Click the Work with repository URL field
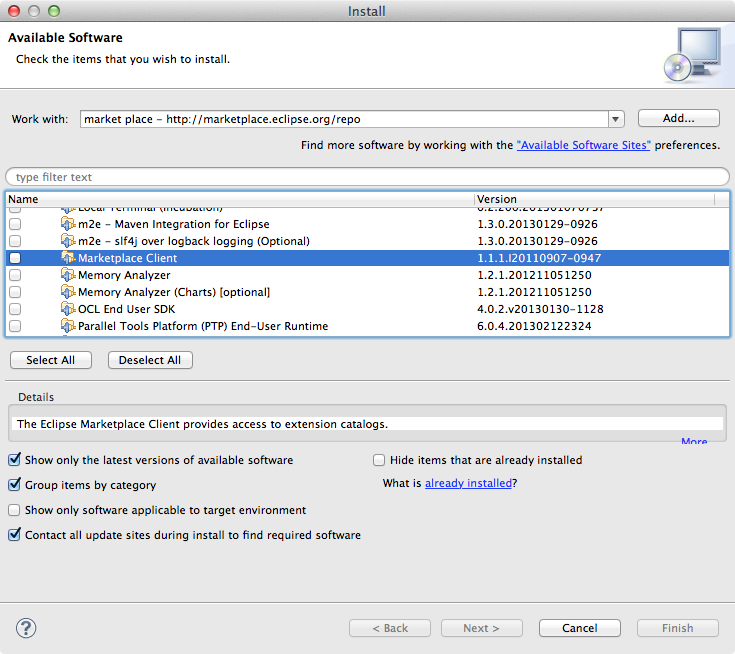Image resolution: width=735 pixels, height=654 pixels. (344, 119)
